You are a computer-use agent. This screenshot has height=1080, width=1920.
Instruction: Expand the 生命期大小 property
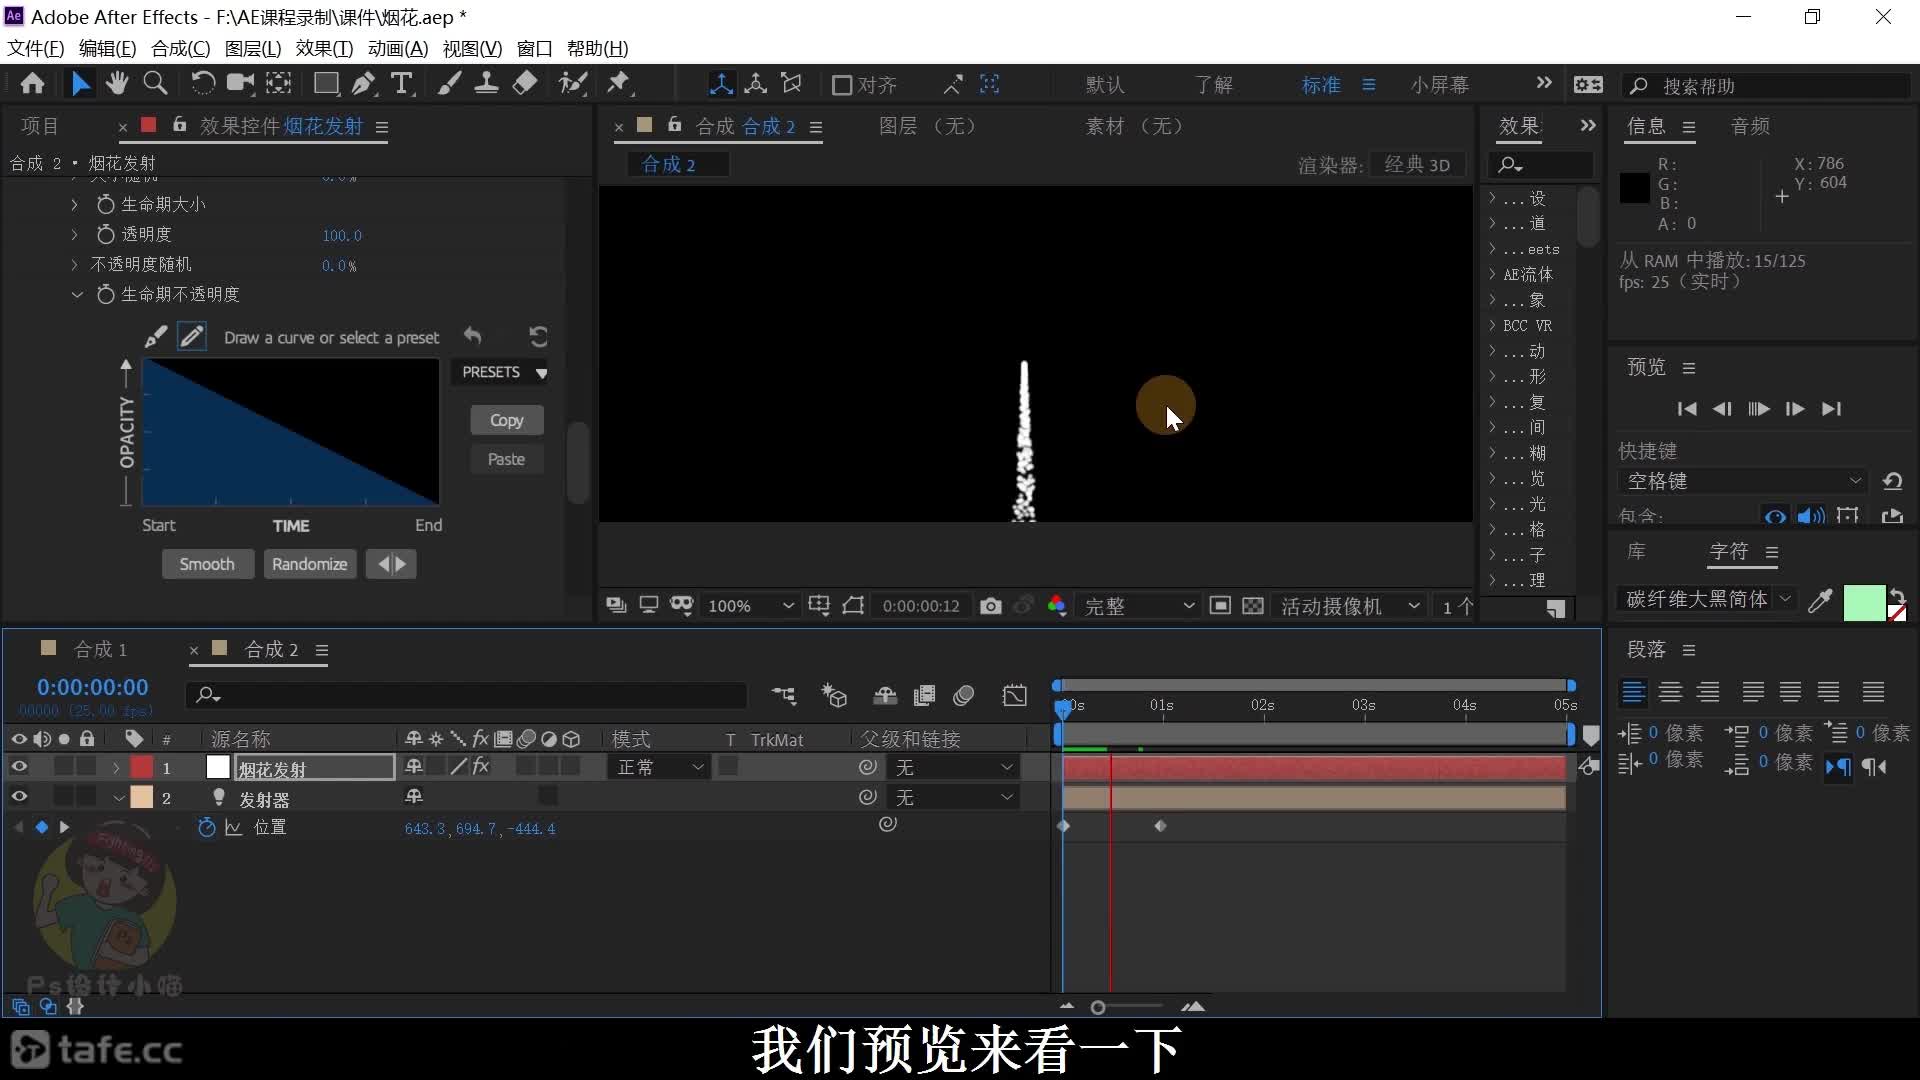coord(75,204)
